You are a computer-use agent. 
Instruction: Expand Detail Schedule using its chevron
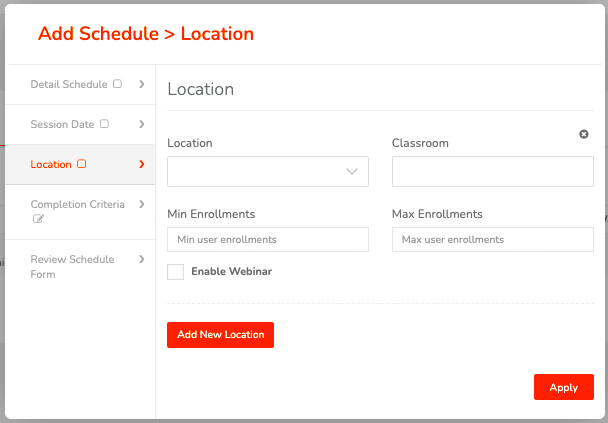point(142,84)
